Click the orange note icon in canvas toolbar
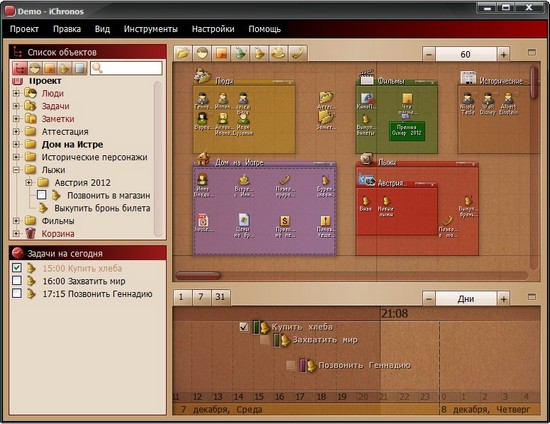Screen dimensions: 550x424 [x=221, y=54]
